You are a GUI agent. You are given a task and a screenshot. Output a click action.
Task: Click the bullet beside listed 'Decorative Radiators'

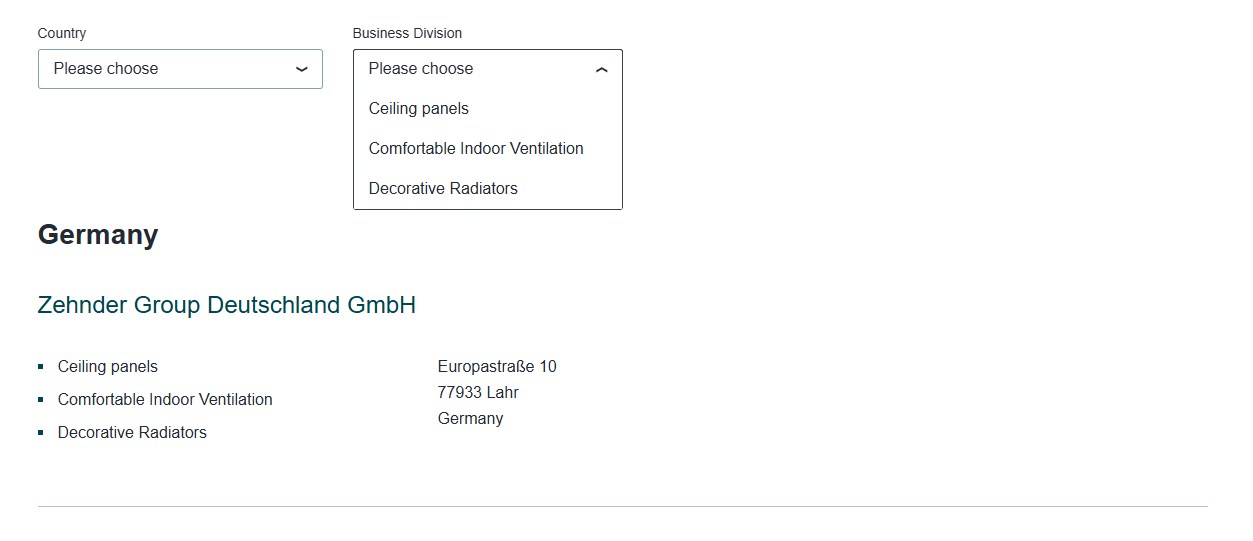[x=41, y=433]
